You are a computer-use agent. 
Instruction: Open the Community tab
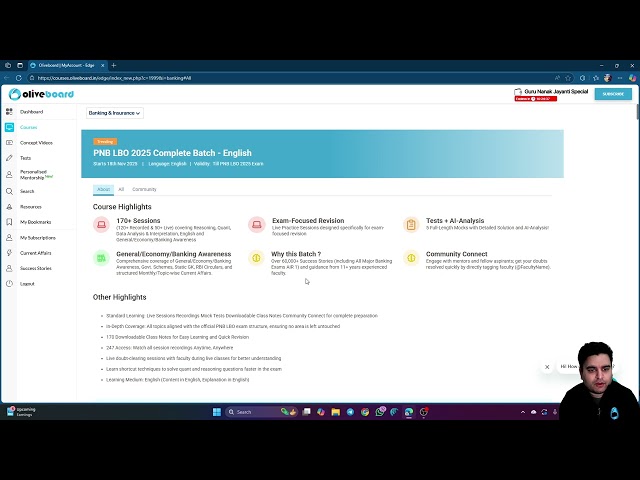[144, 189]
